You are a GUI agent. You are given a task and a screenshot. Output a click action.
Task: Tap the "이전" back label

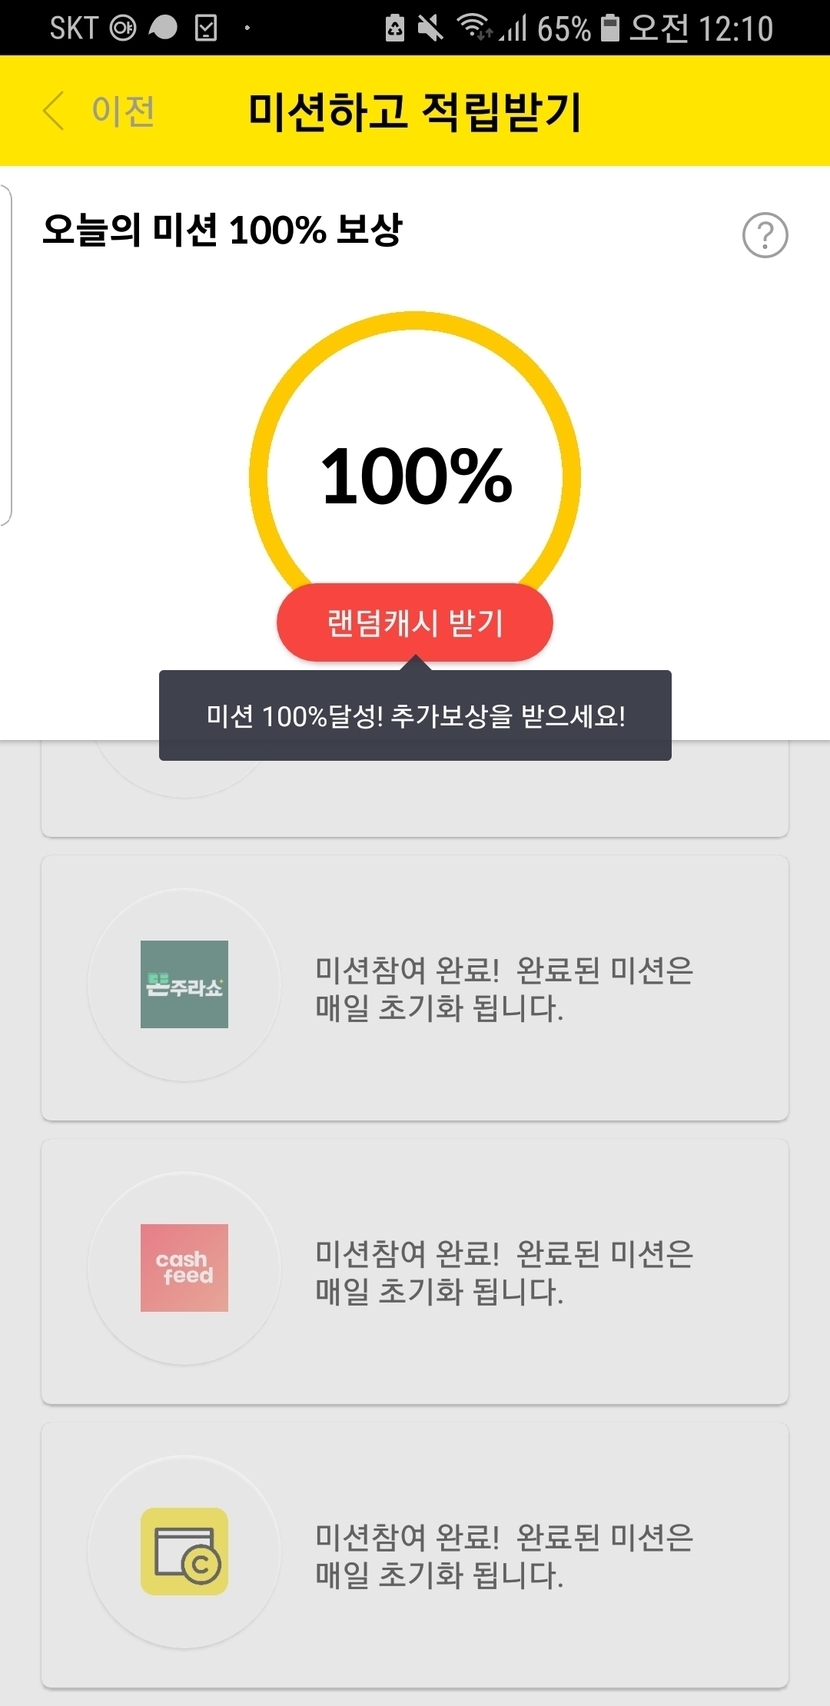click(x=123, y=111)
